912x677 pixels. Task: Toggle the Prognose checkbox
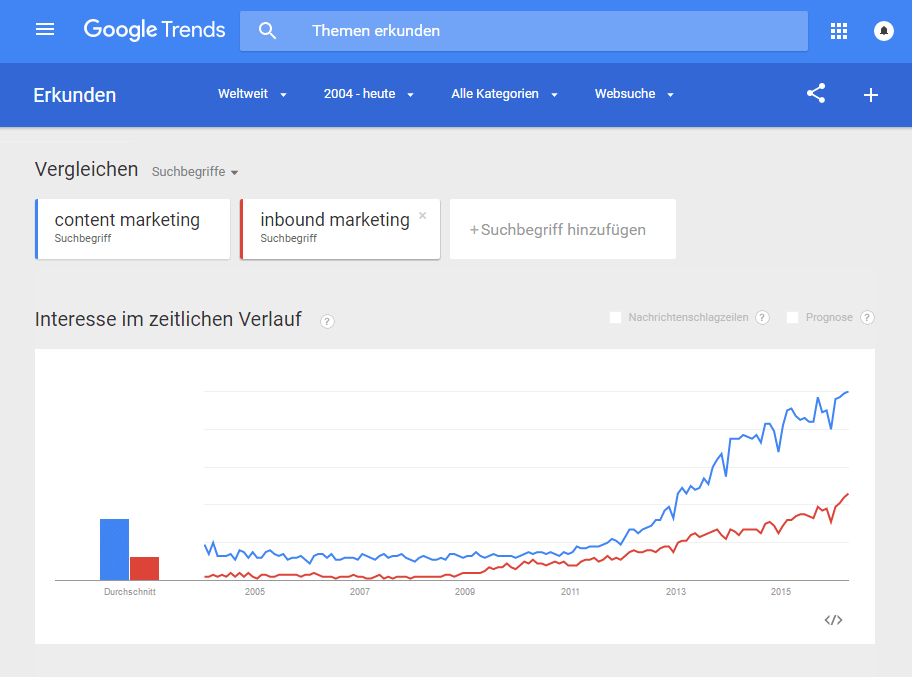point(792,317)
